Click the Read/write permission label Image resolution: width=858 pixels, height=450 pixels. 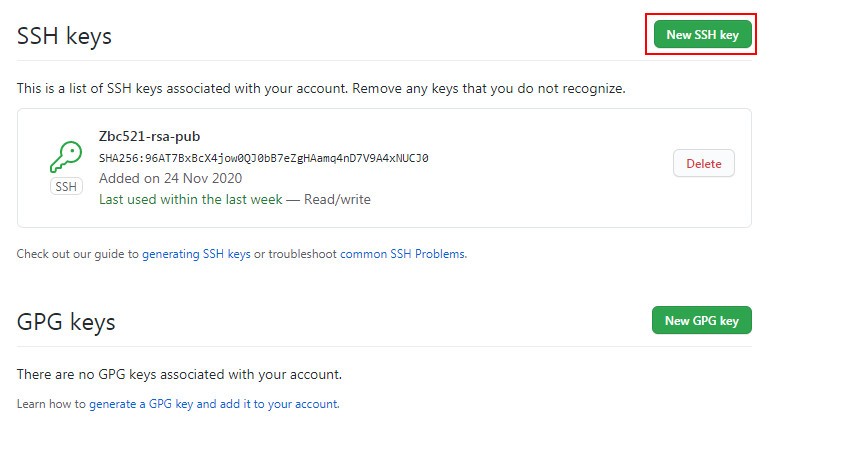point(337,199)
